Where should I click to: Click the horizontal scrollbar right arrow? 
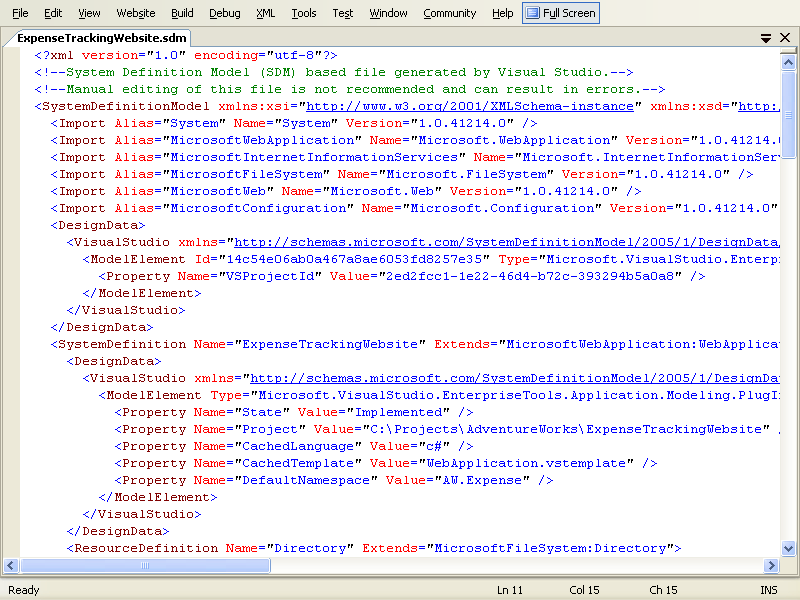(772, 565)
